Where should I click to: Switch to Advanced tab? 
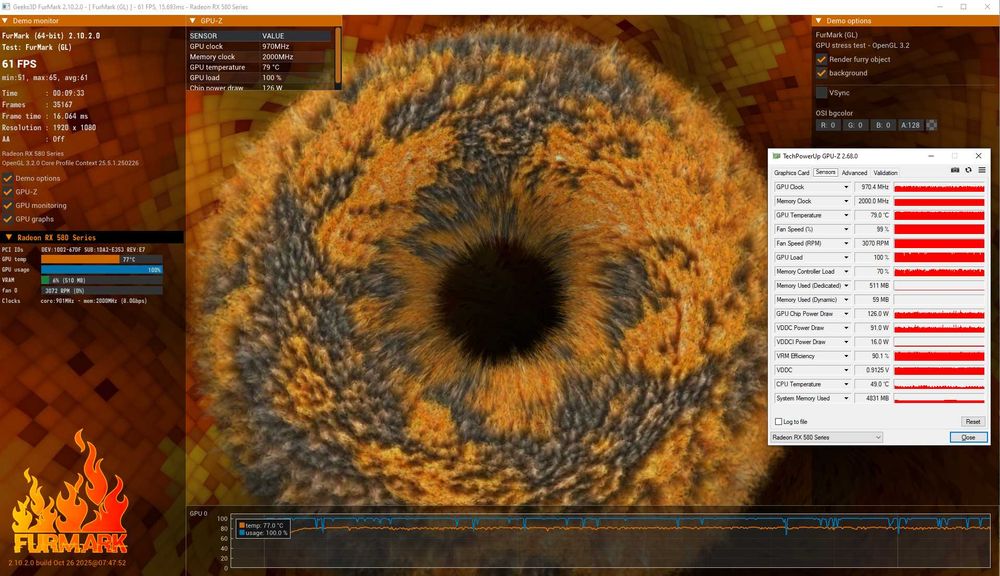(x=854, y=173)
